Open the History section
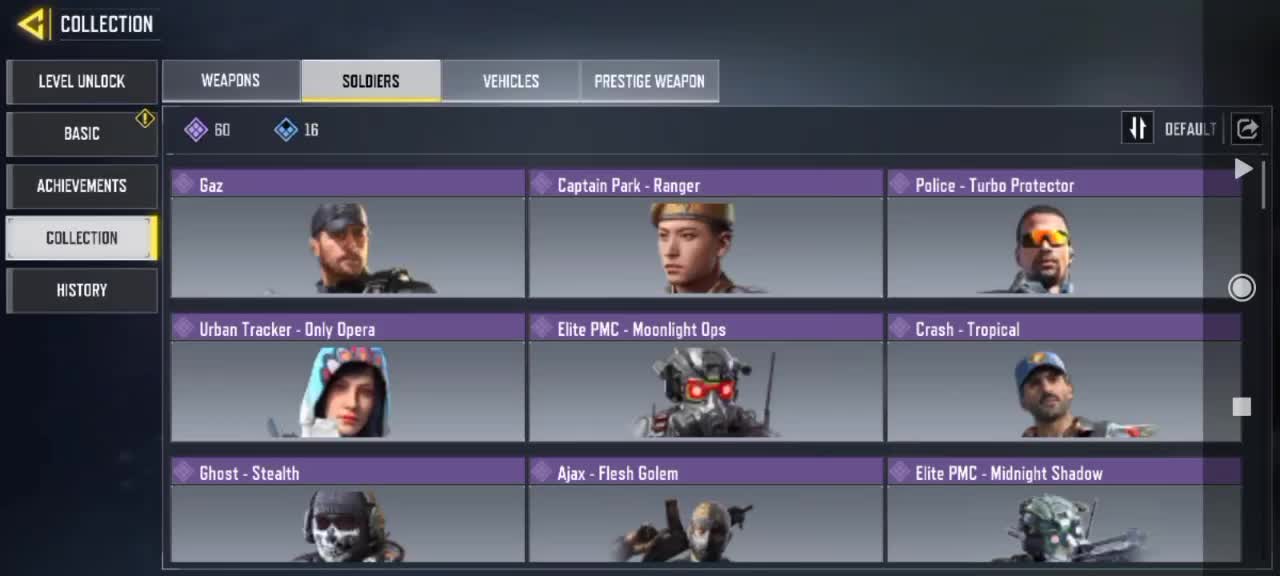Image resolution: width=1280 pixels, height=576 pixels. coord(82,290)
